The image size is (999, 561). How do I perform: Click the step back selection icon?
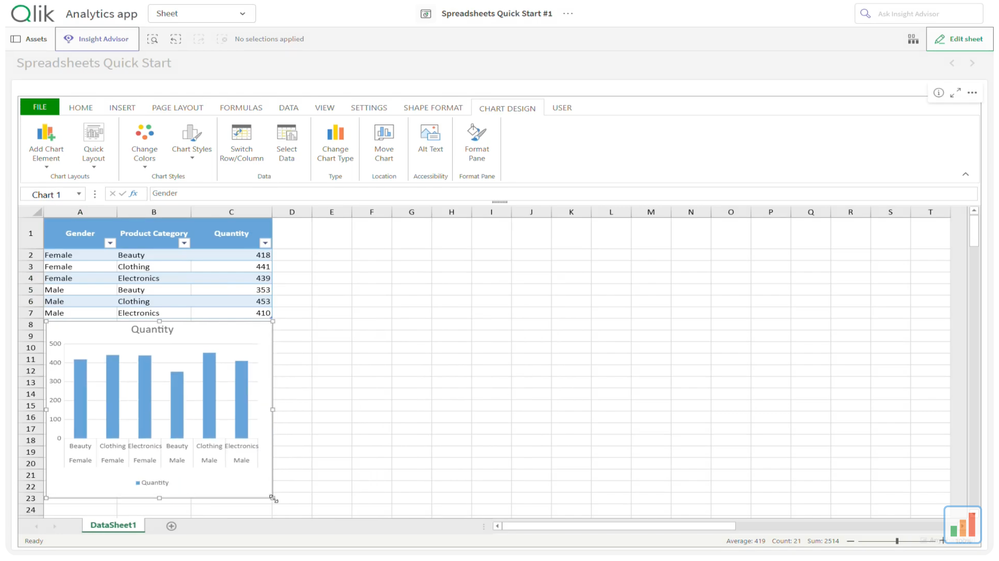pos(176,39)
